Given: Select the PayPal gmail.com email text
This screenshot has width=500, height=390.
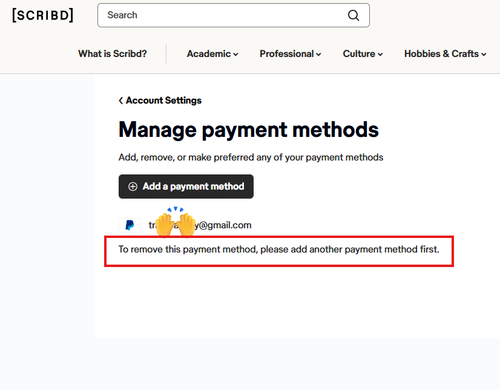Looking at the screenshot, I should tap(200, 225).
